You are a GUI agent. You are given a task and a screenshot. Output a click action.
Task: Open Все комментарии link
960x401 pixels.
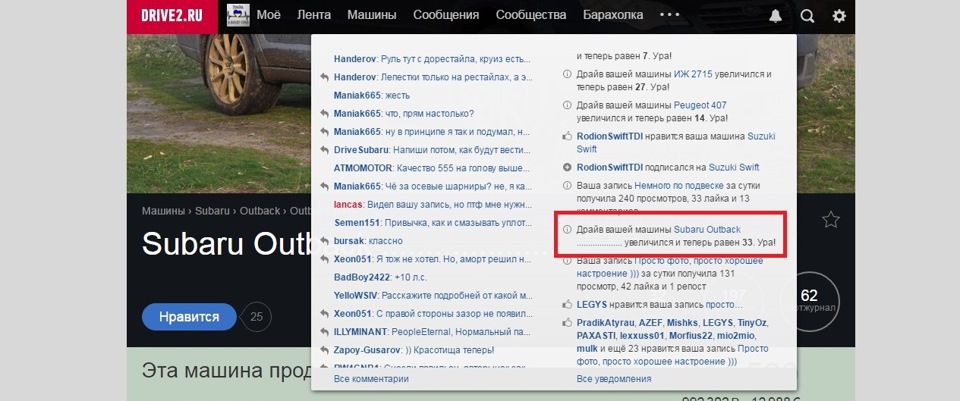(x=371, y=379)
